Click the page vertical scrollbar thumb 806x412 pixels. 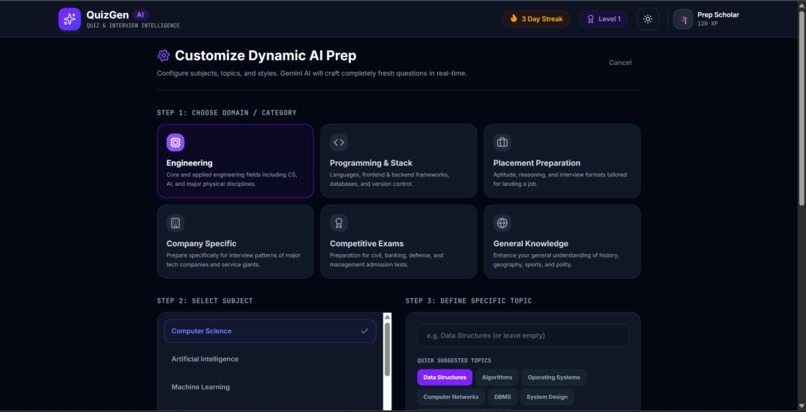point(802,108)
